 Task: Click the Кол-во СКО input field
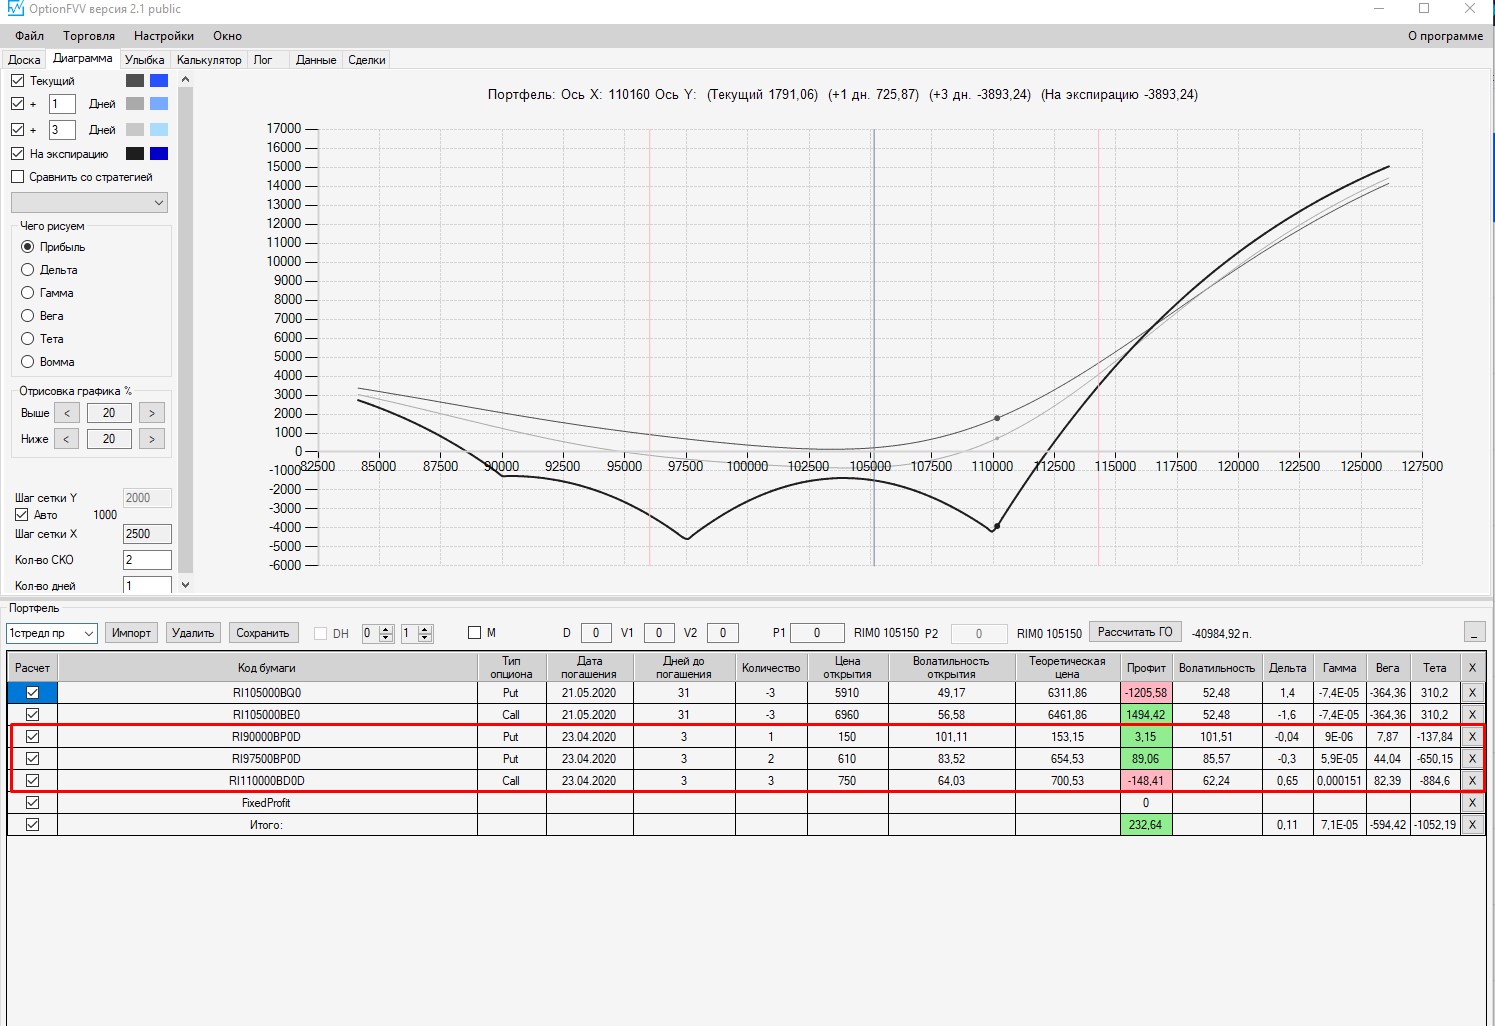click(147, 560)
